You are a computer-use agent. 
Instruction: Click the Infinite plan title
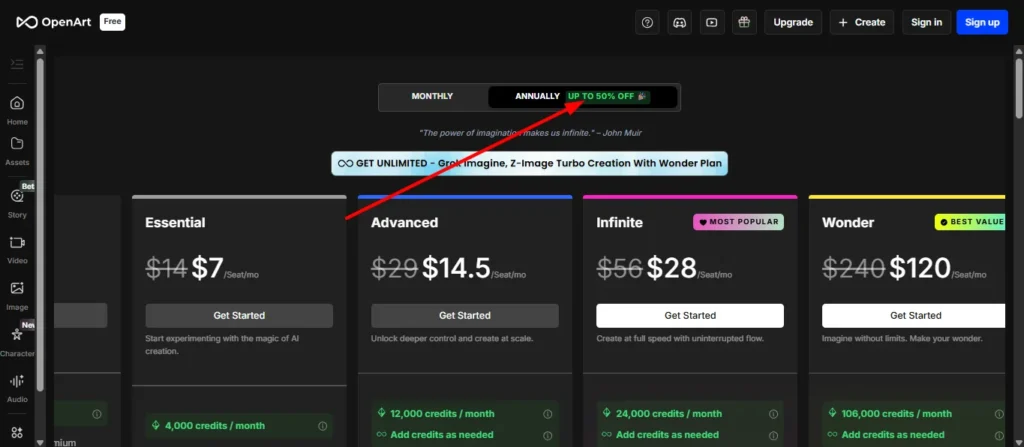click(619, 223)
